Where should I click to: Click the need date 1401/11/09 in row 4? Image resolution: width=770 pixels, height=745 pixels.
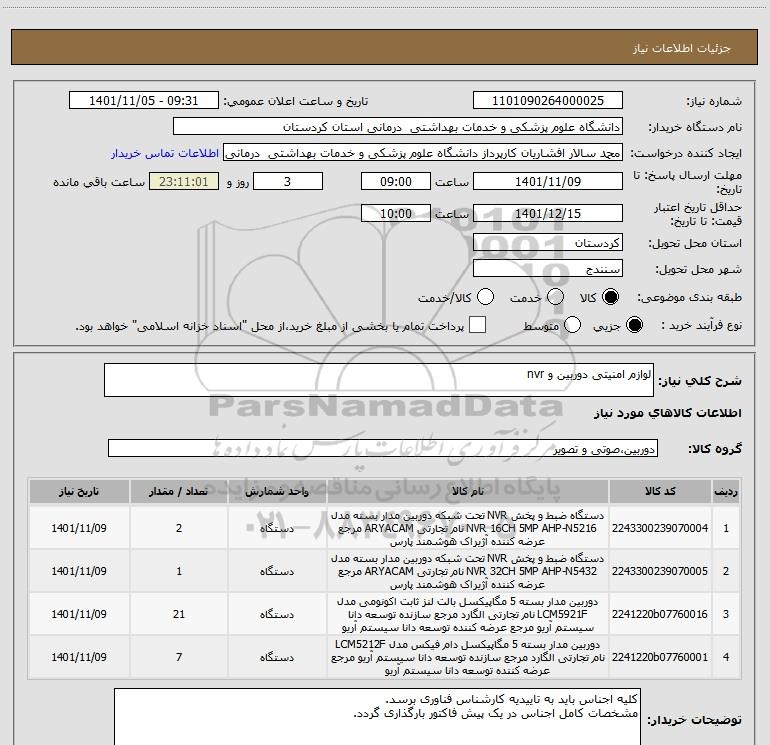pos(79,657)
